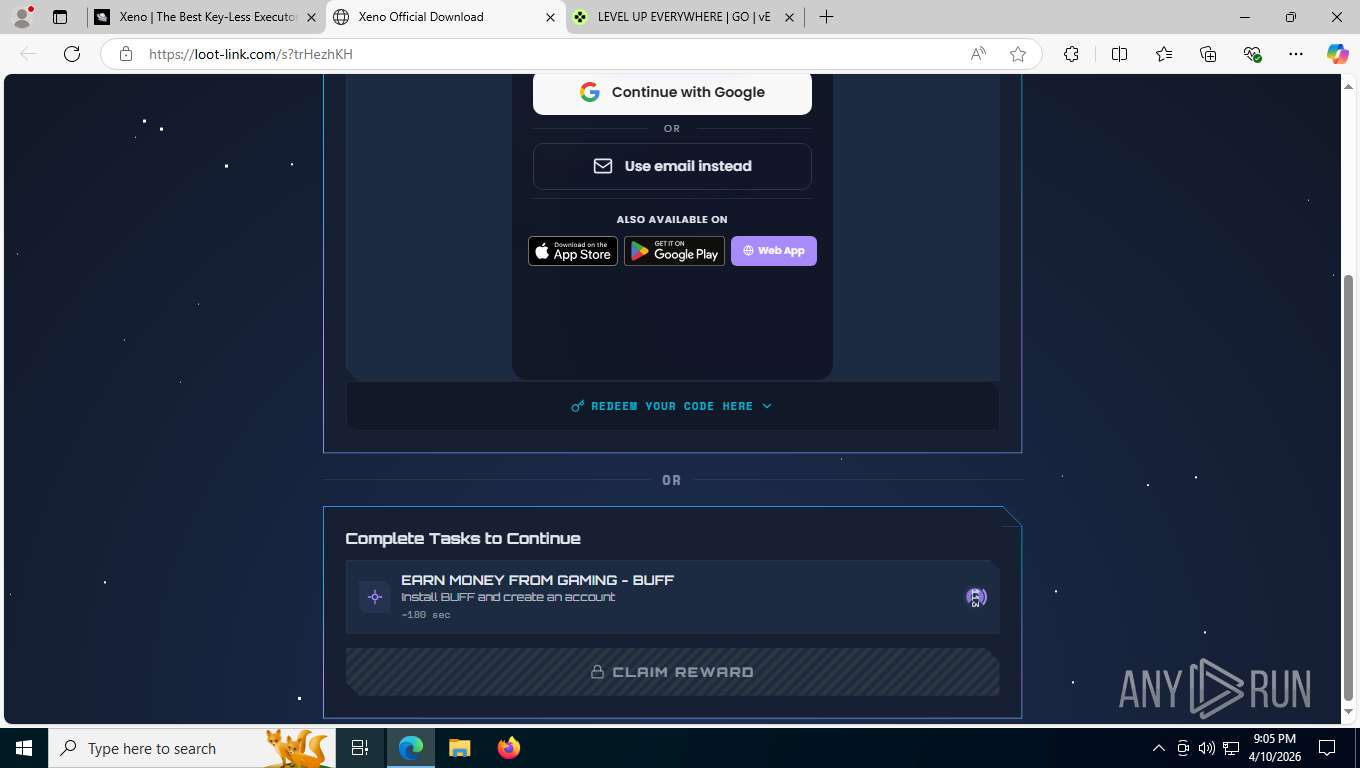The height and width of the screenshot is (768, 1360).
Task: Select the Xeno Official Download tab
Action: (446, 17)
